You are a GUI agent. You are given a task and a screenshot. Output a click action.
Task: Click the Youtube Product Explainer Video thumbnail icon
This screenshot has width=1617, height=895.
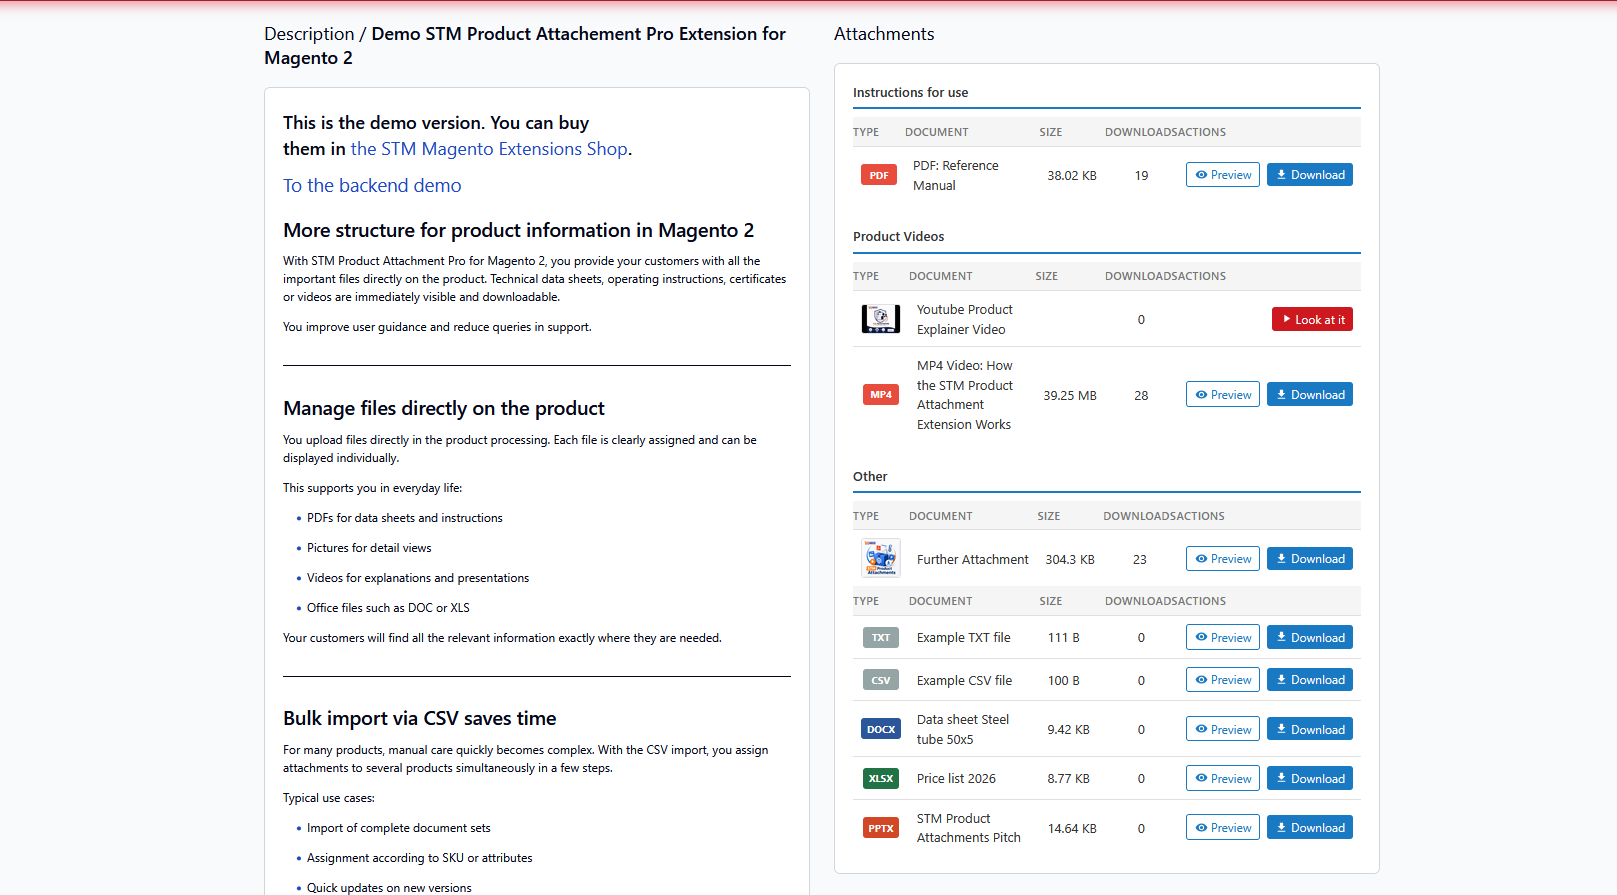coord(881,319)
